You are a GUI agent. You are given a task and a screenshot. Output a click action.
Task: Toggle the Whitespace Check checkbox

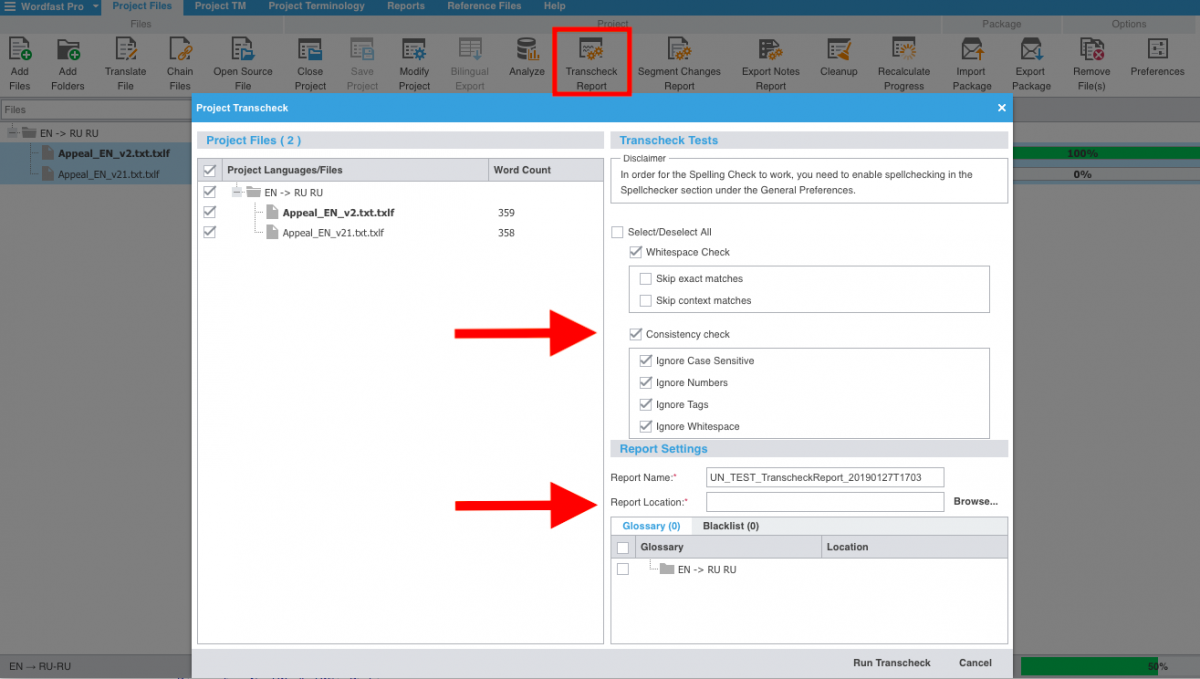pyautogui.click(x=636, y=253)
